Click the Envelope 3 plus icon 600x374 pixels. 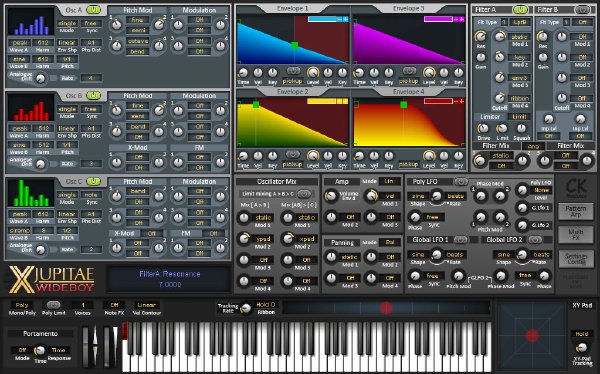(x=461, y=19)
